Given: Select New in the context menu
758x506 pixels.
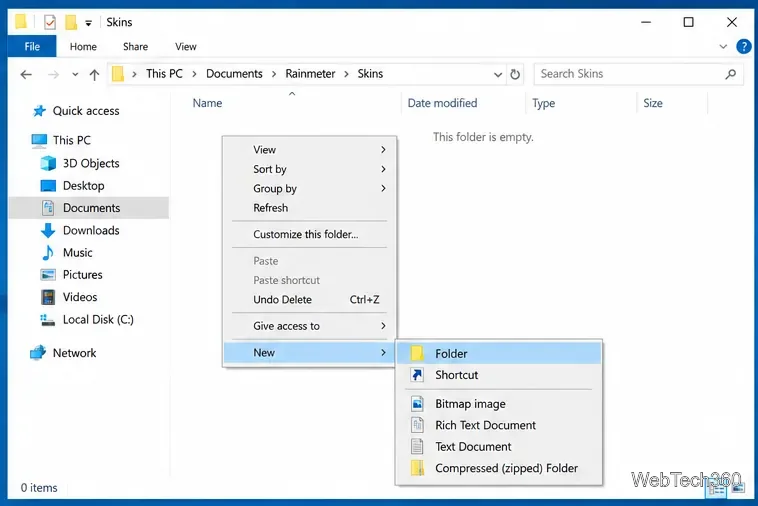Looking at the screenshot, I should click(309, 353).
